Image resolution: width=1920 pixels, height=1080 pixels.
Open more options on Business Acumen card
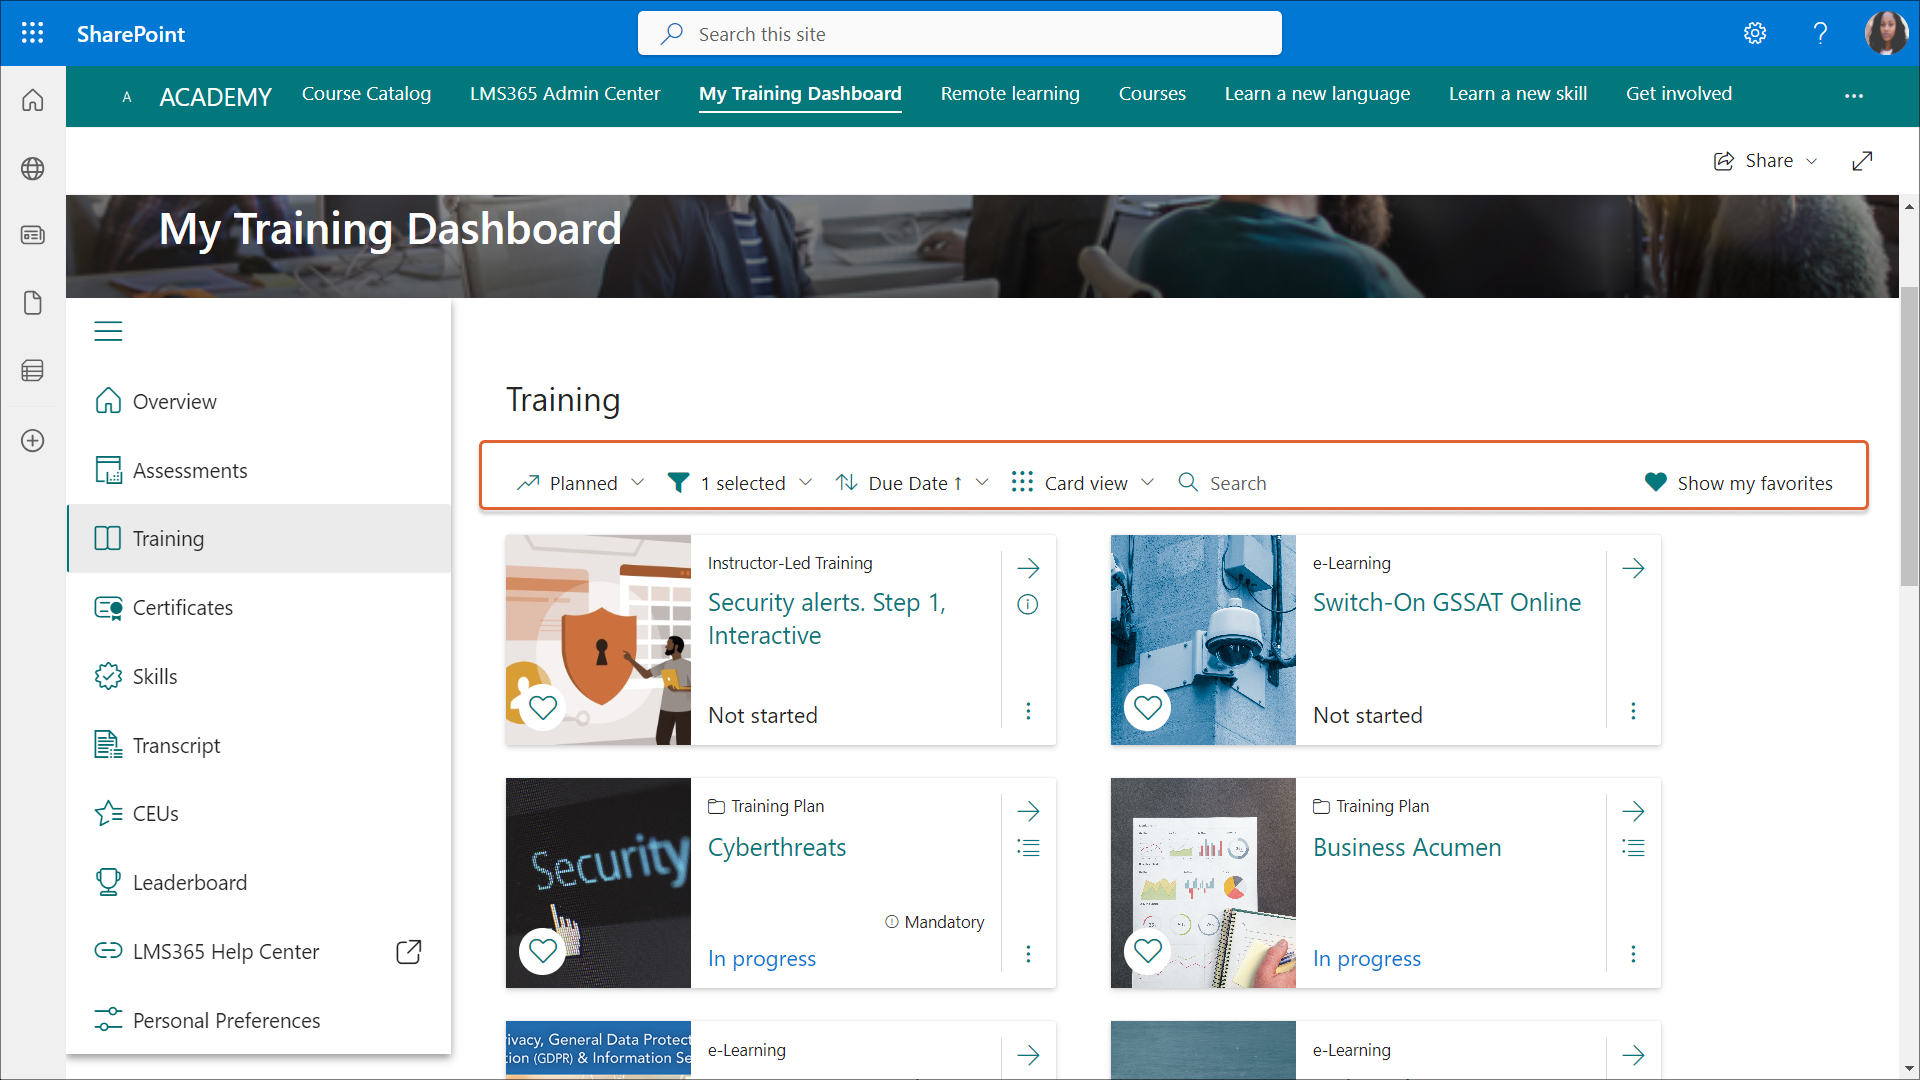pos(1633,954)
